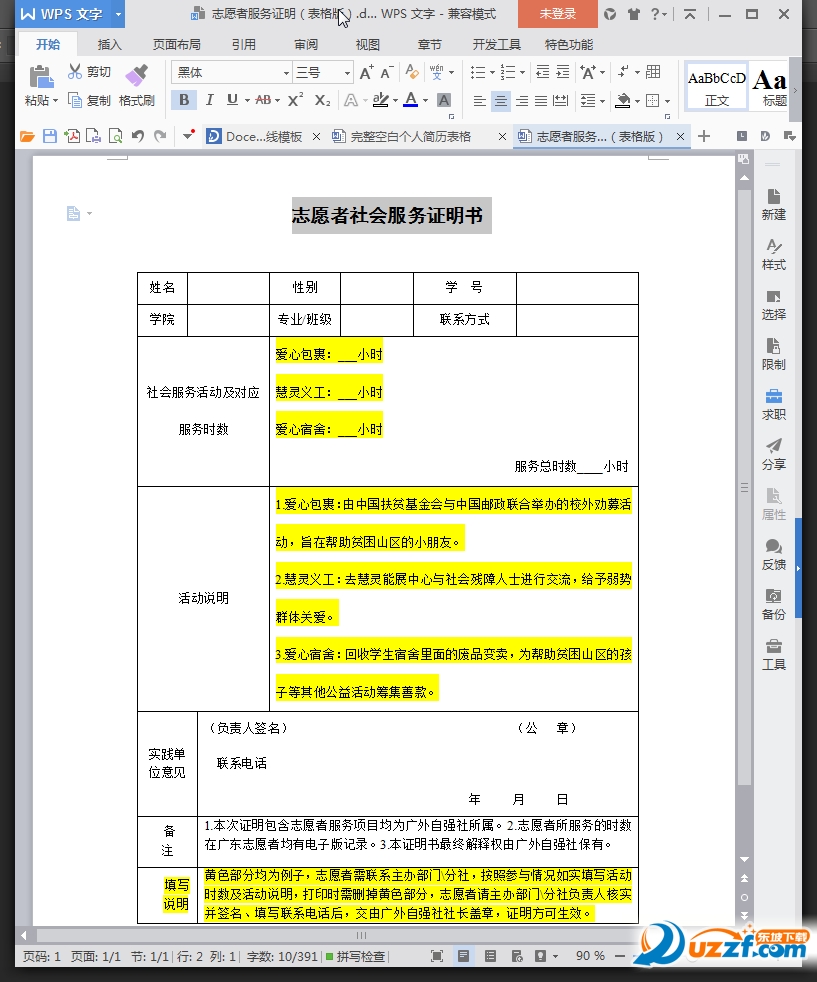817x982 pixels.
Task: Open the font size 三号 dropdown
Action: 347,73
